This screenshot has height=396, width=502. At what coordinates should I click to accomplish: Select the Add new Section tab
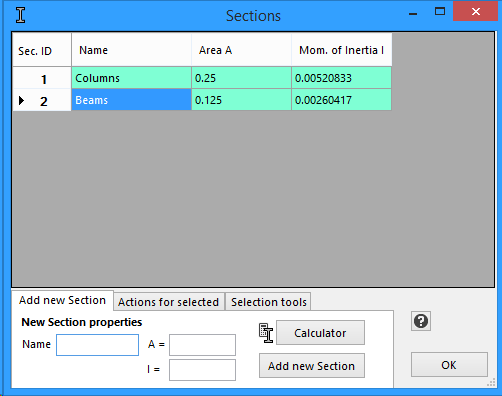(x=62, y=300)
